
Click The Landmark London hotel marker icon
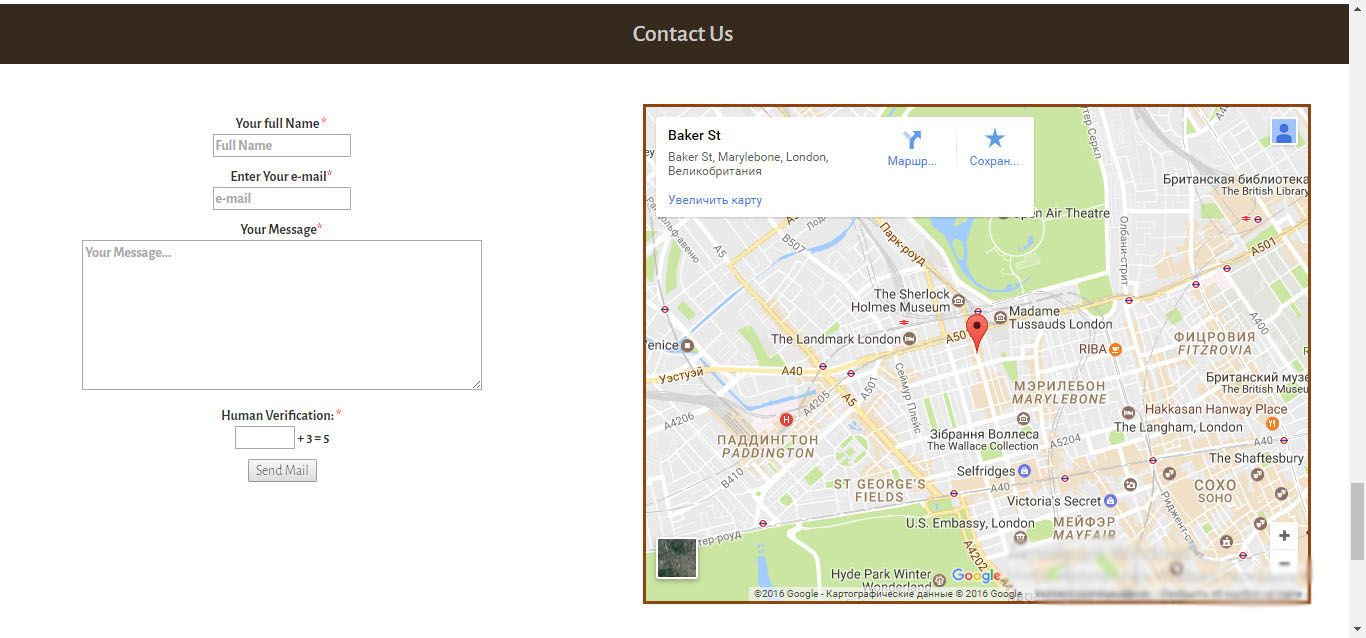(x=910, y=339)
